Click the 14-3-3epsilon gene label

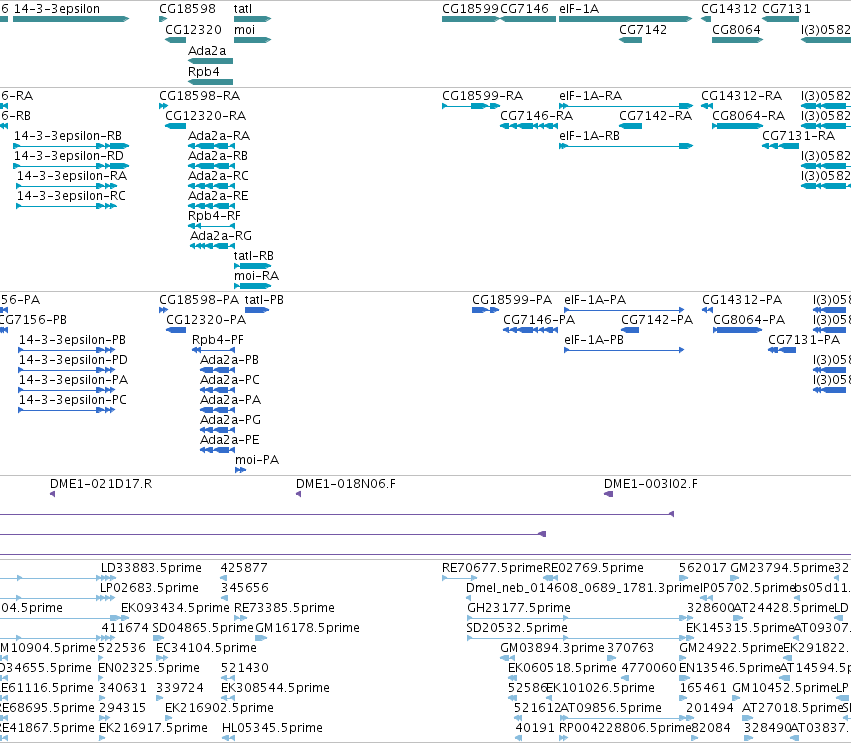[x=56, y=9]
